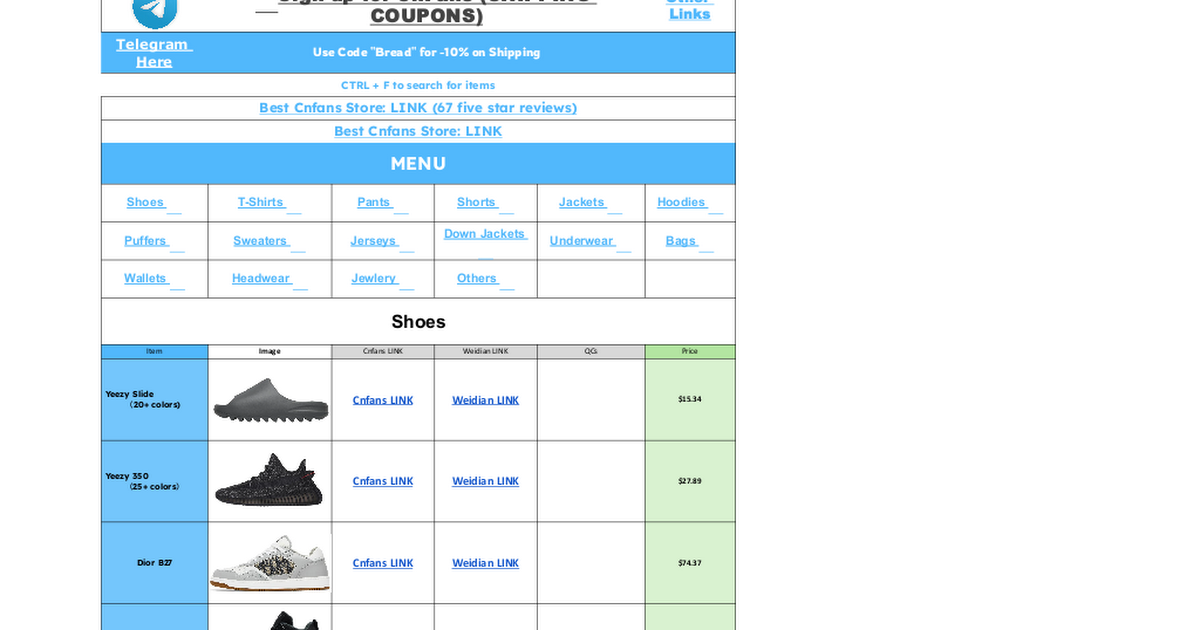Click the QCs column header
This screenshot has width=1200, height=630.
[591, 352]
